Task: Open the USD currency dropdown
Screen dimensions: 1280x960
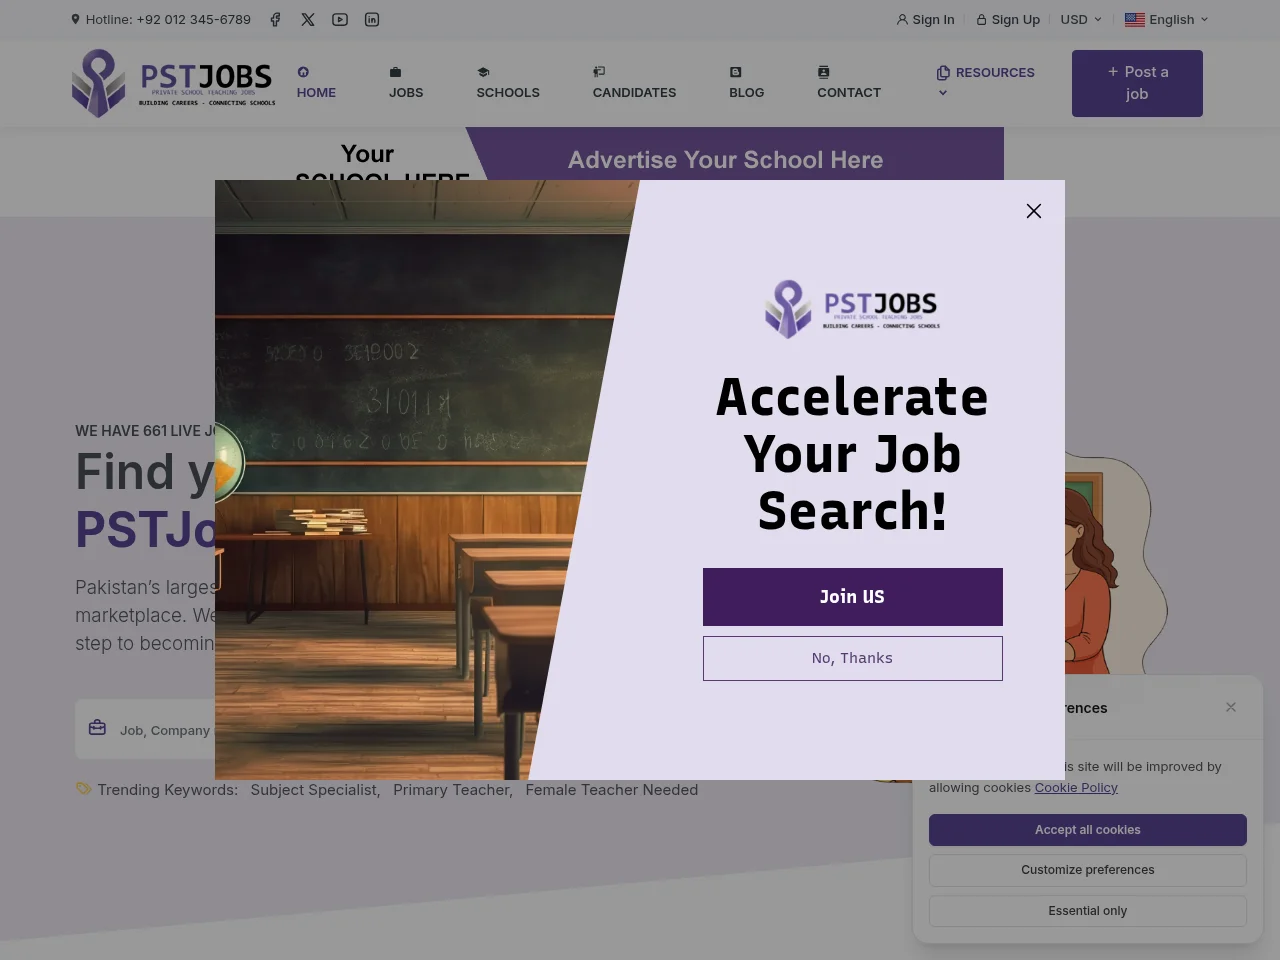Action: (x=1081, y=19)
